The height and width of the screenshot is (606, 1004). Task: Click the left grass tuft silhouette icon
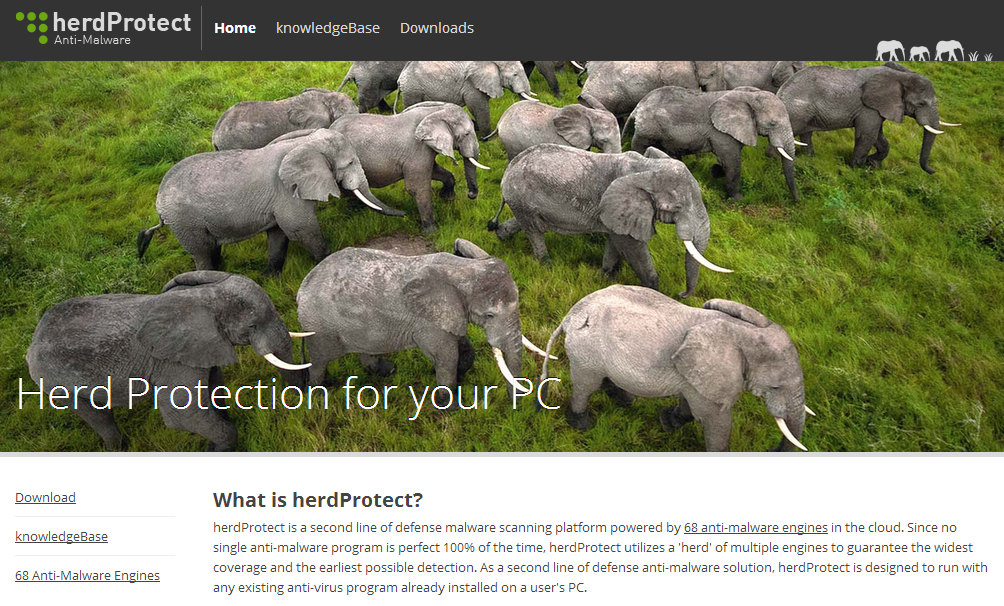(972, 56)
